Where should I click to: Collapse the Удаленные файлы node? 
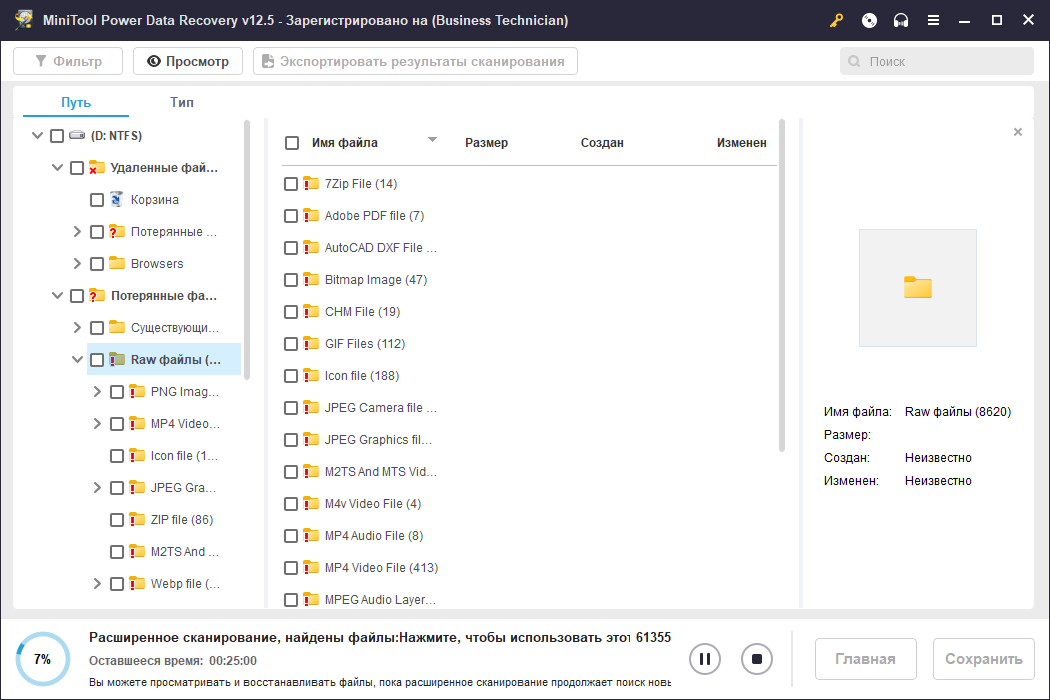58,167
